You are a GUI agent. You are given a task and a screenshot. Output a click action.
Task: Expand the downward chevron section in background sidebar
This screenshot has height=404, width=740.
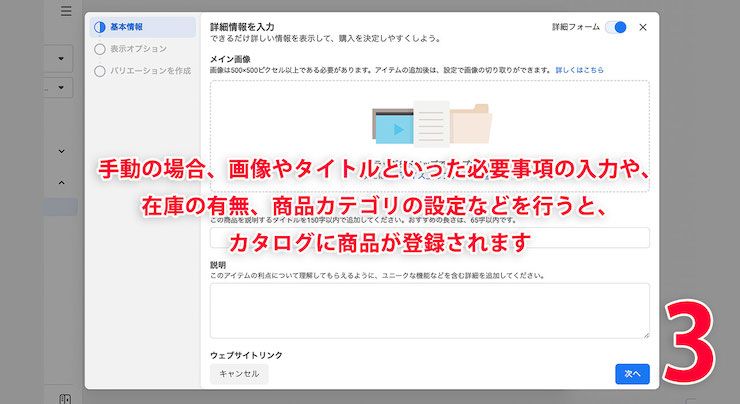[61, 152]
